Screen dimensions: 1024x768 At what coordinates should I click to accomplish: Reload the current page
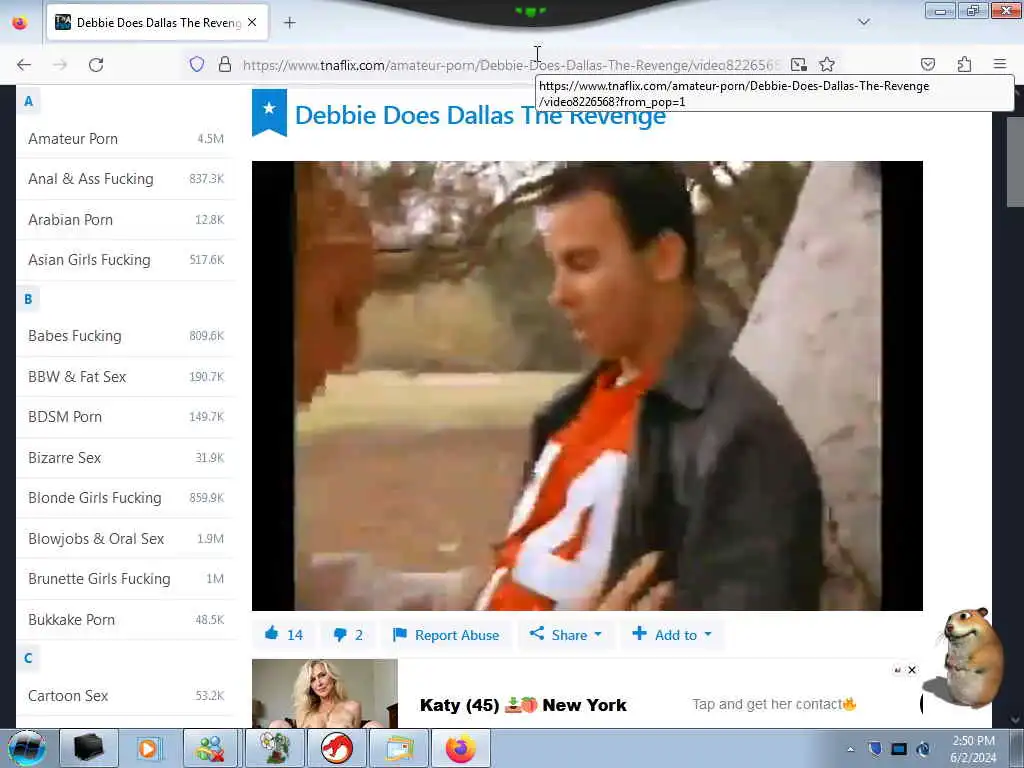(x=96, y=65)
